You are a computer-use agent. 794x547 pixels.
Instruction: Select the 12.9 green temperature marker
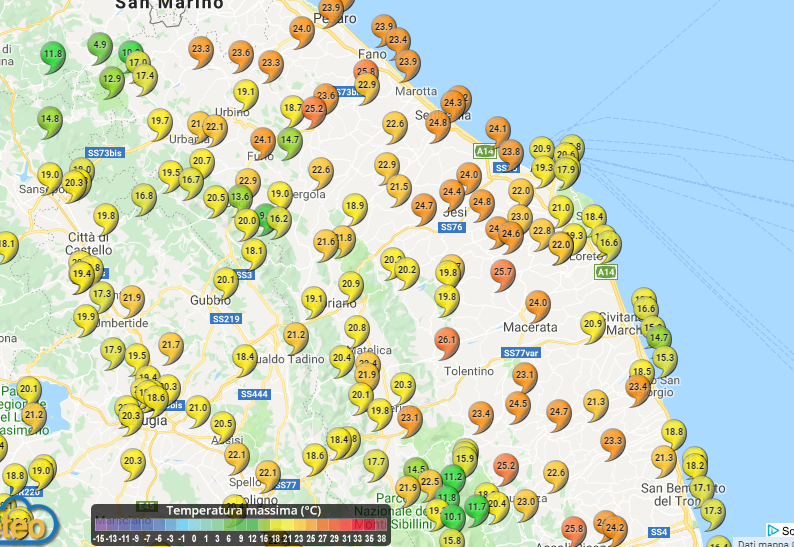(x=111, y=79)
